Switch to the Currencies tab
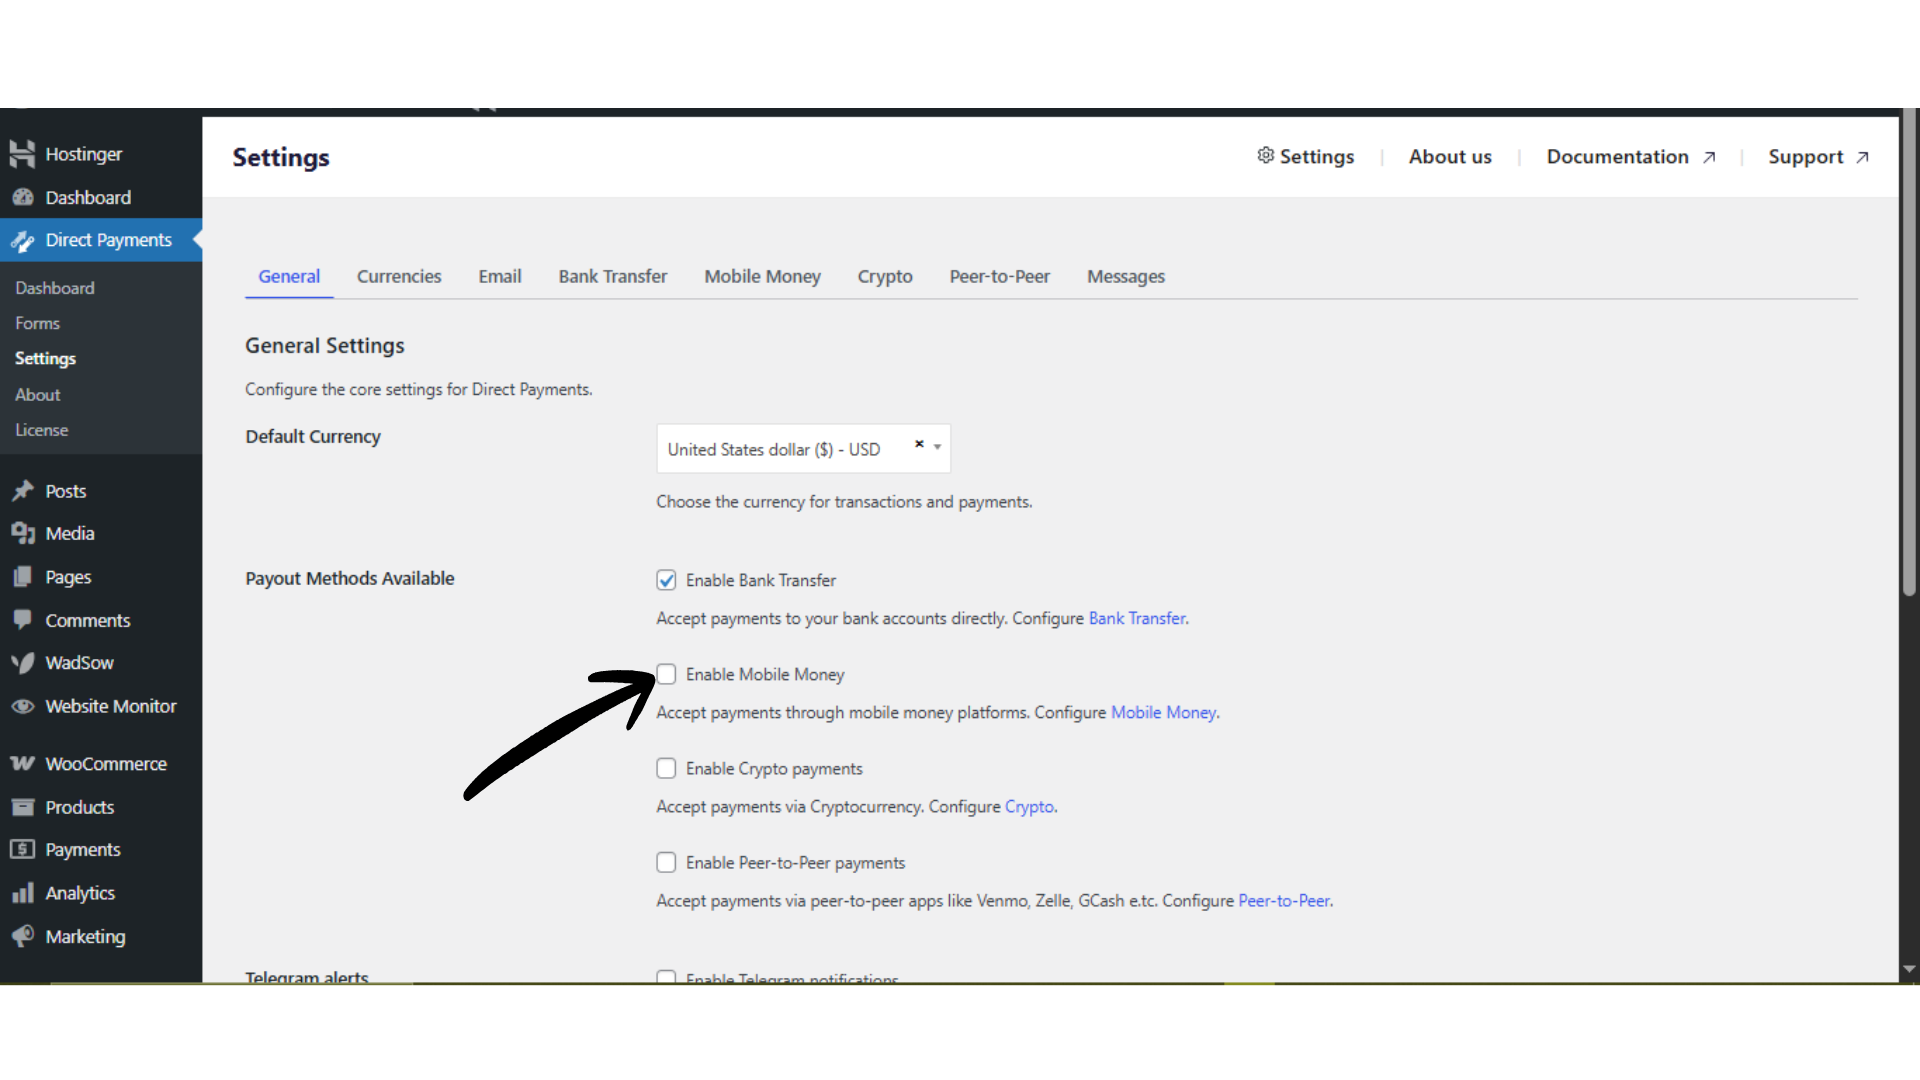Image resolution: width=1920 pixels, height=1080 pixels. coord(398,277)
